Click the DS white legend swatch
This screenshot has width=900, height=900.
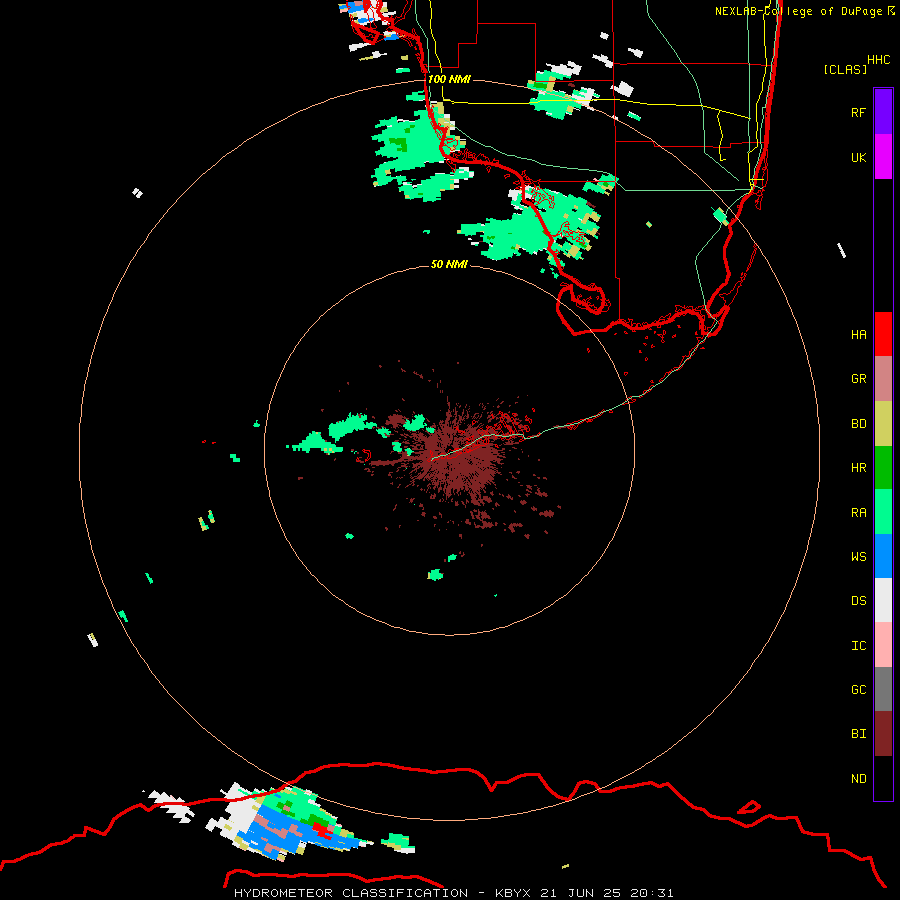click(x=883, y=600)
